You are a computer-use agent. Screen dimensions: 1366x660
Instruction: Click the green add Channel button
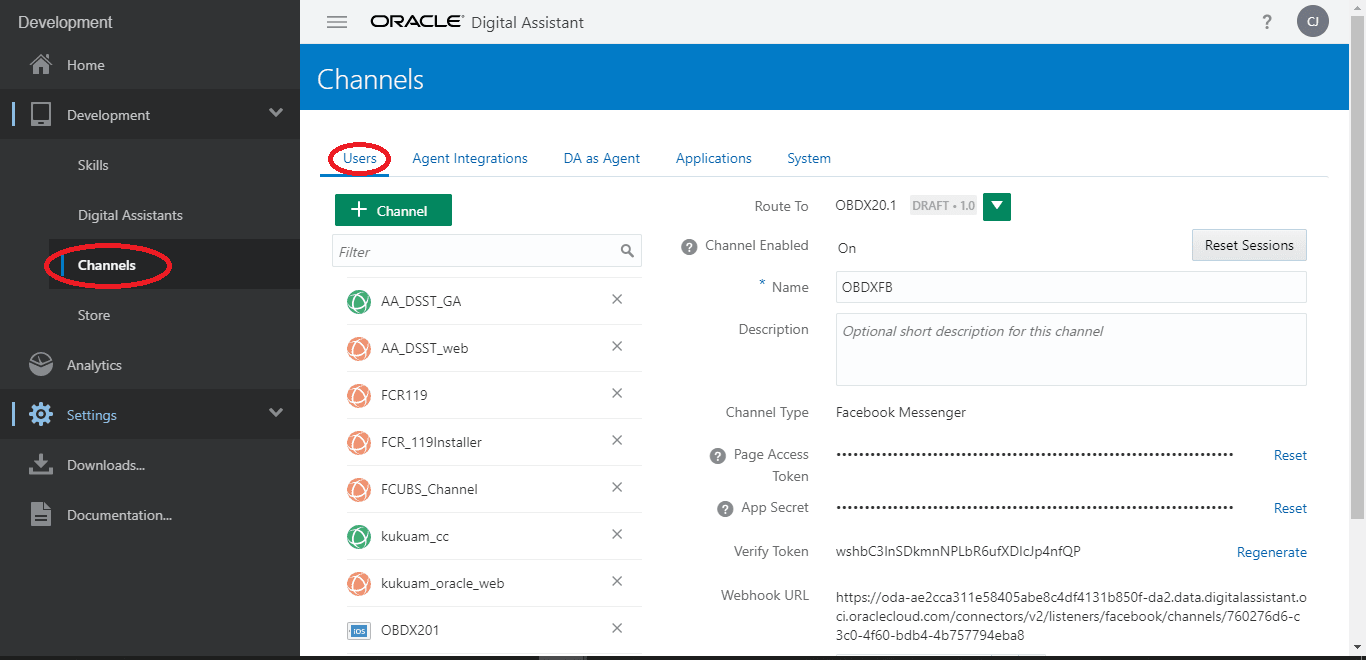click(x=393, y=210)
